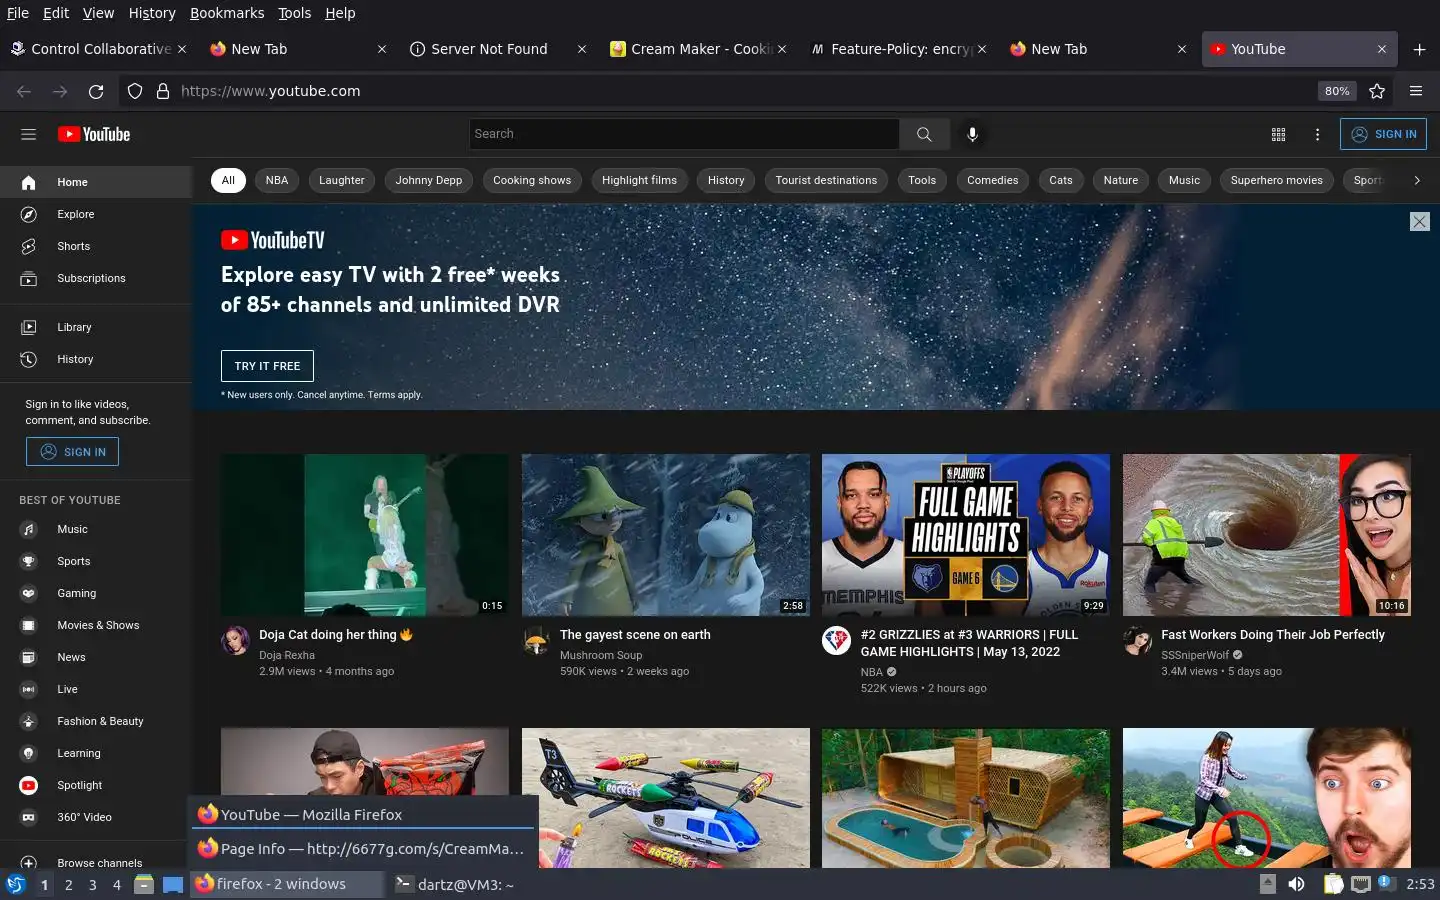Image resolution: width=1440 pixels, height=900 pixels.
Task: Switch to the Control Collaborative tab
Action: click(98, 49)
